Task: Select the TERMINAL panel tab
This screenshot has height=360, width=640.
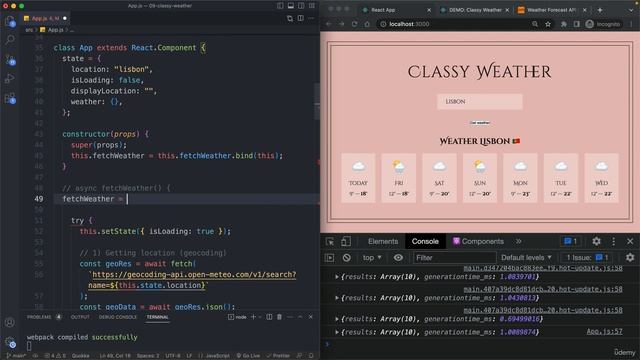Action: tap(158, 317)
